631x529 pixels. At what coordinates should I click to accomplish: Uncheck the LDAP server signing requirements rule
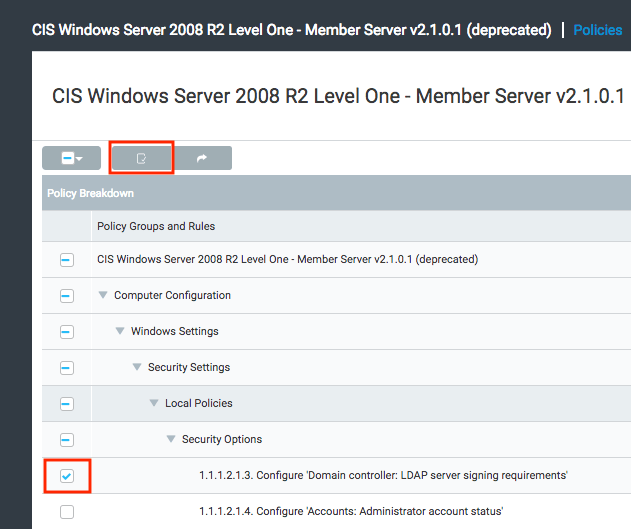[67, 476]
